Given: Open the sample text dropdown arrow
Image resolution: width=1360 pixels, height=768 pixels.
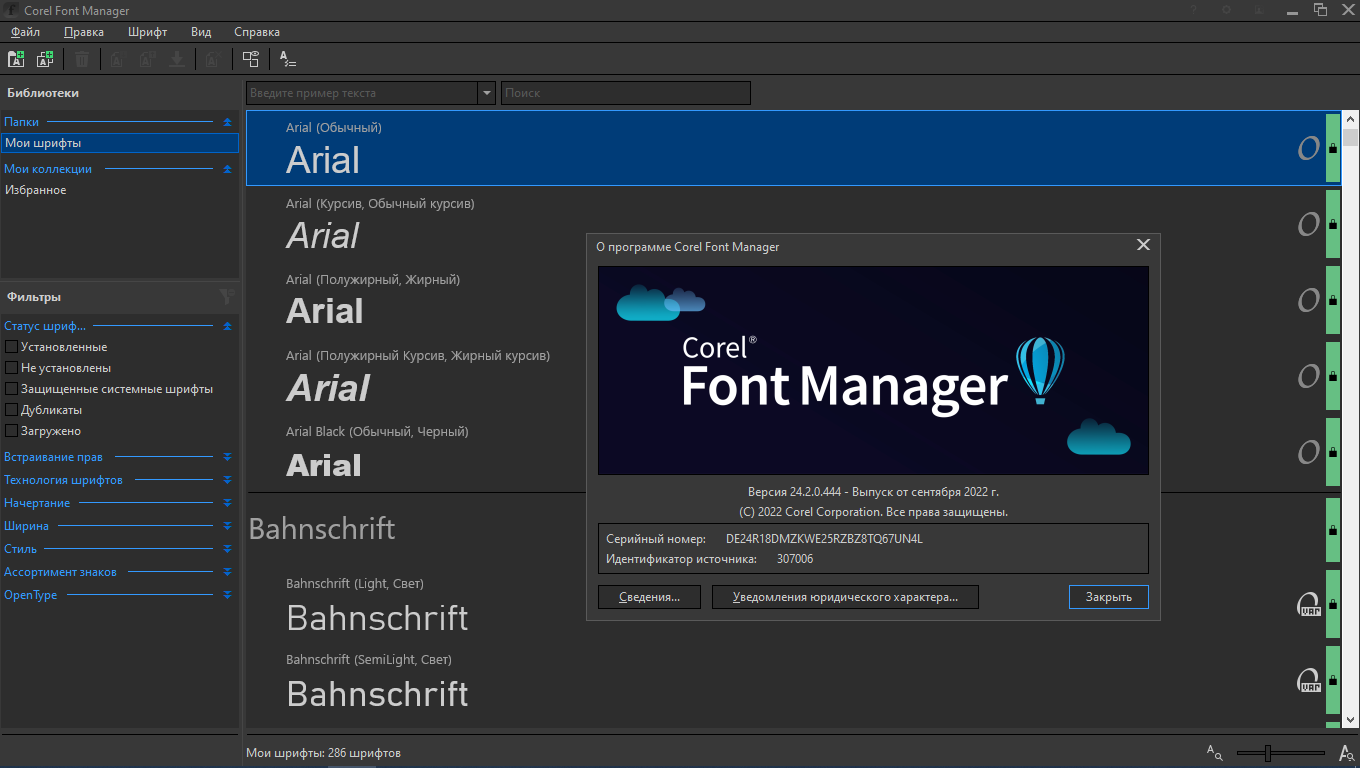Looking at the screenshot, I should [487, 93].
